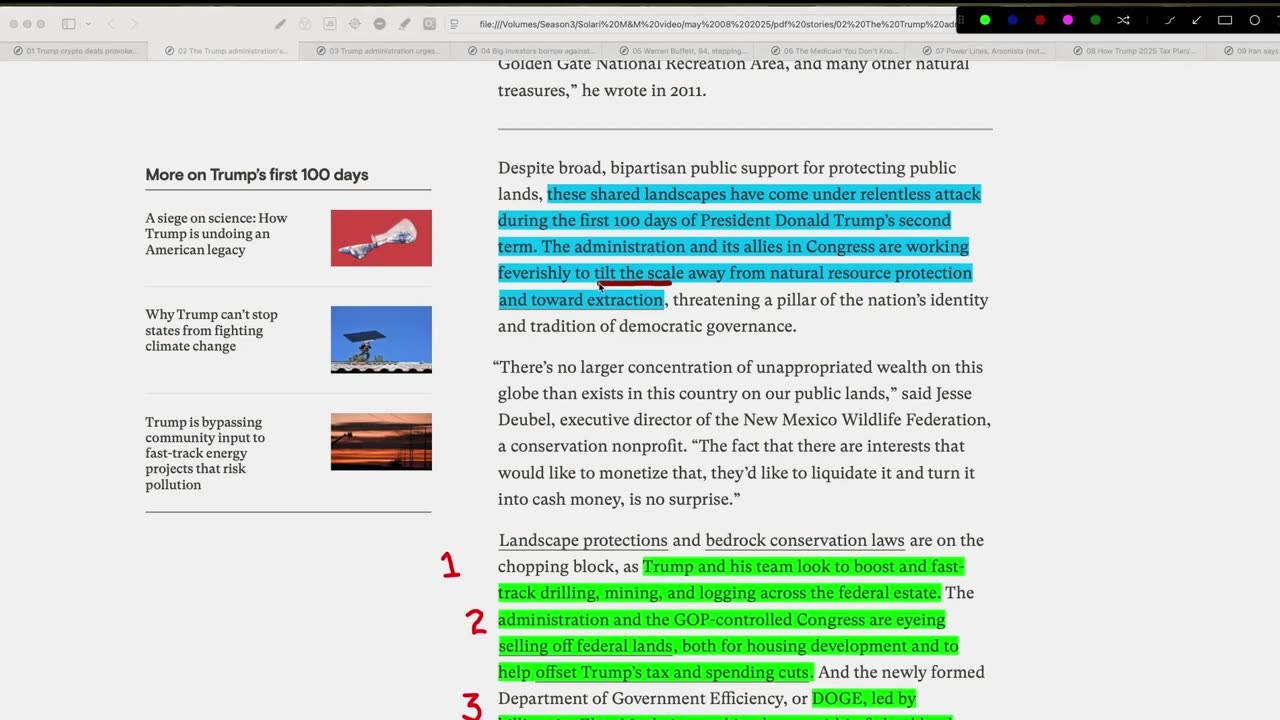Open 'Trump is bypassing community input' link

point(205,453)
